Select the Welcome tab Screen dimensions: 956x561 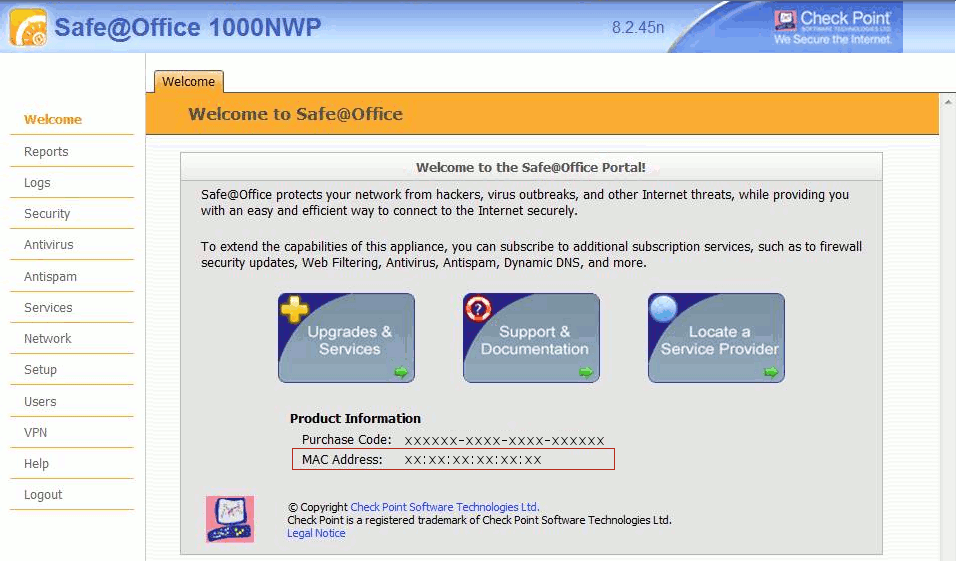(188, 82)
